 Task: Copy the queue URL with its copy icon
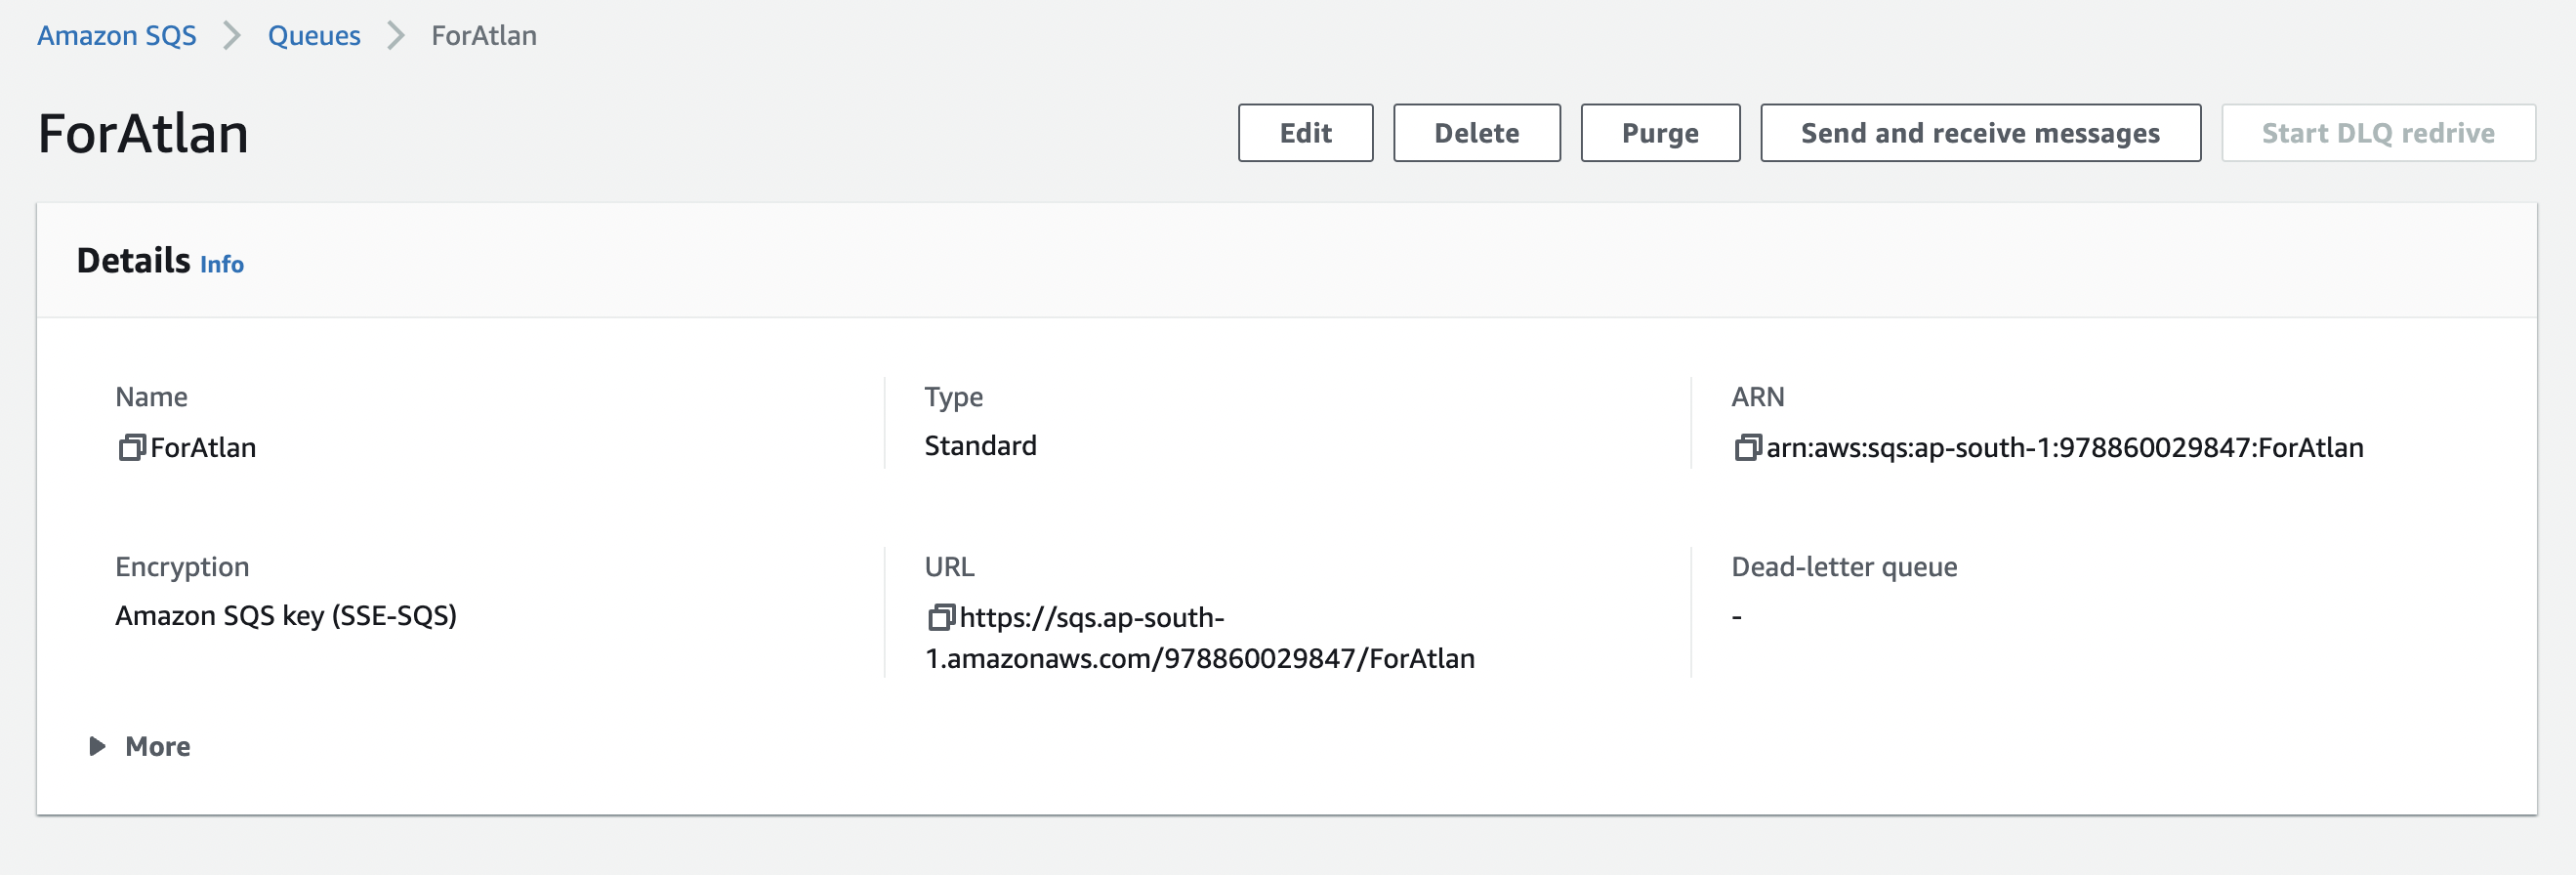940,617
